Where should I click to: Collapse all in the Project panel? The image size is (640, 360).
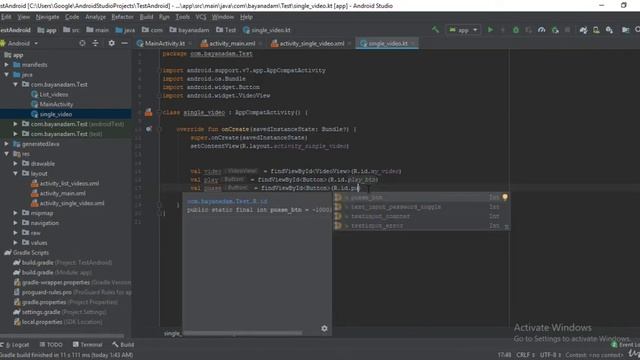(96, 43)
